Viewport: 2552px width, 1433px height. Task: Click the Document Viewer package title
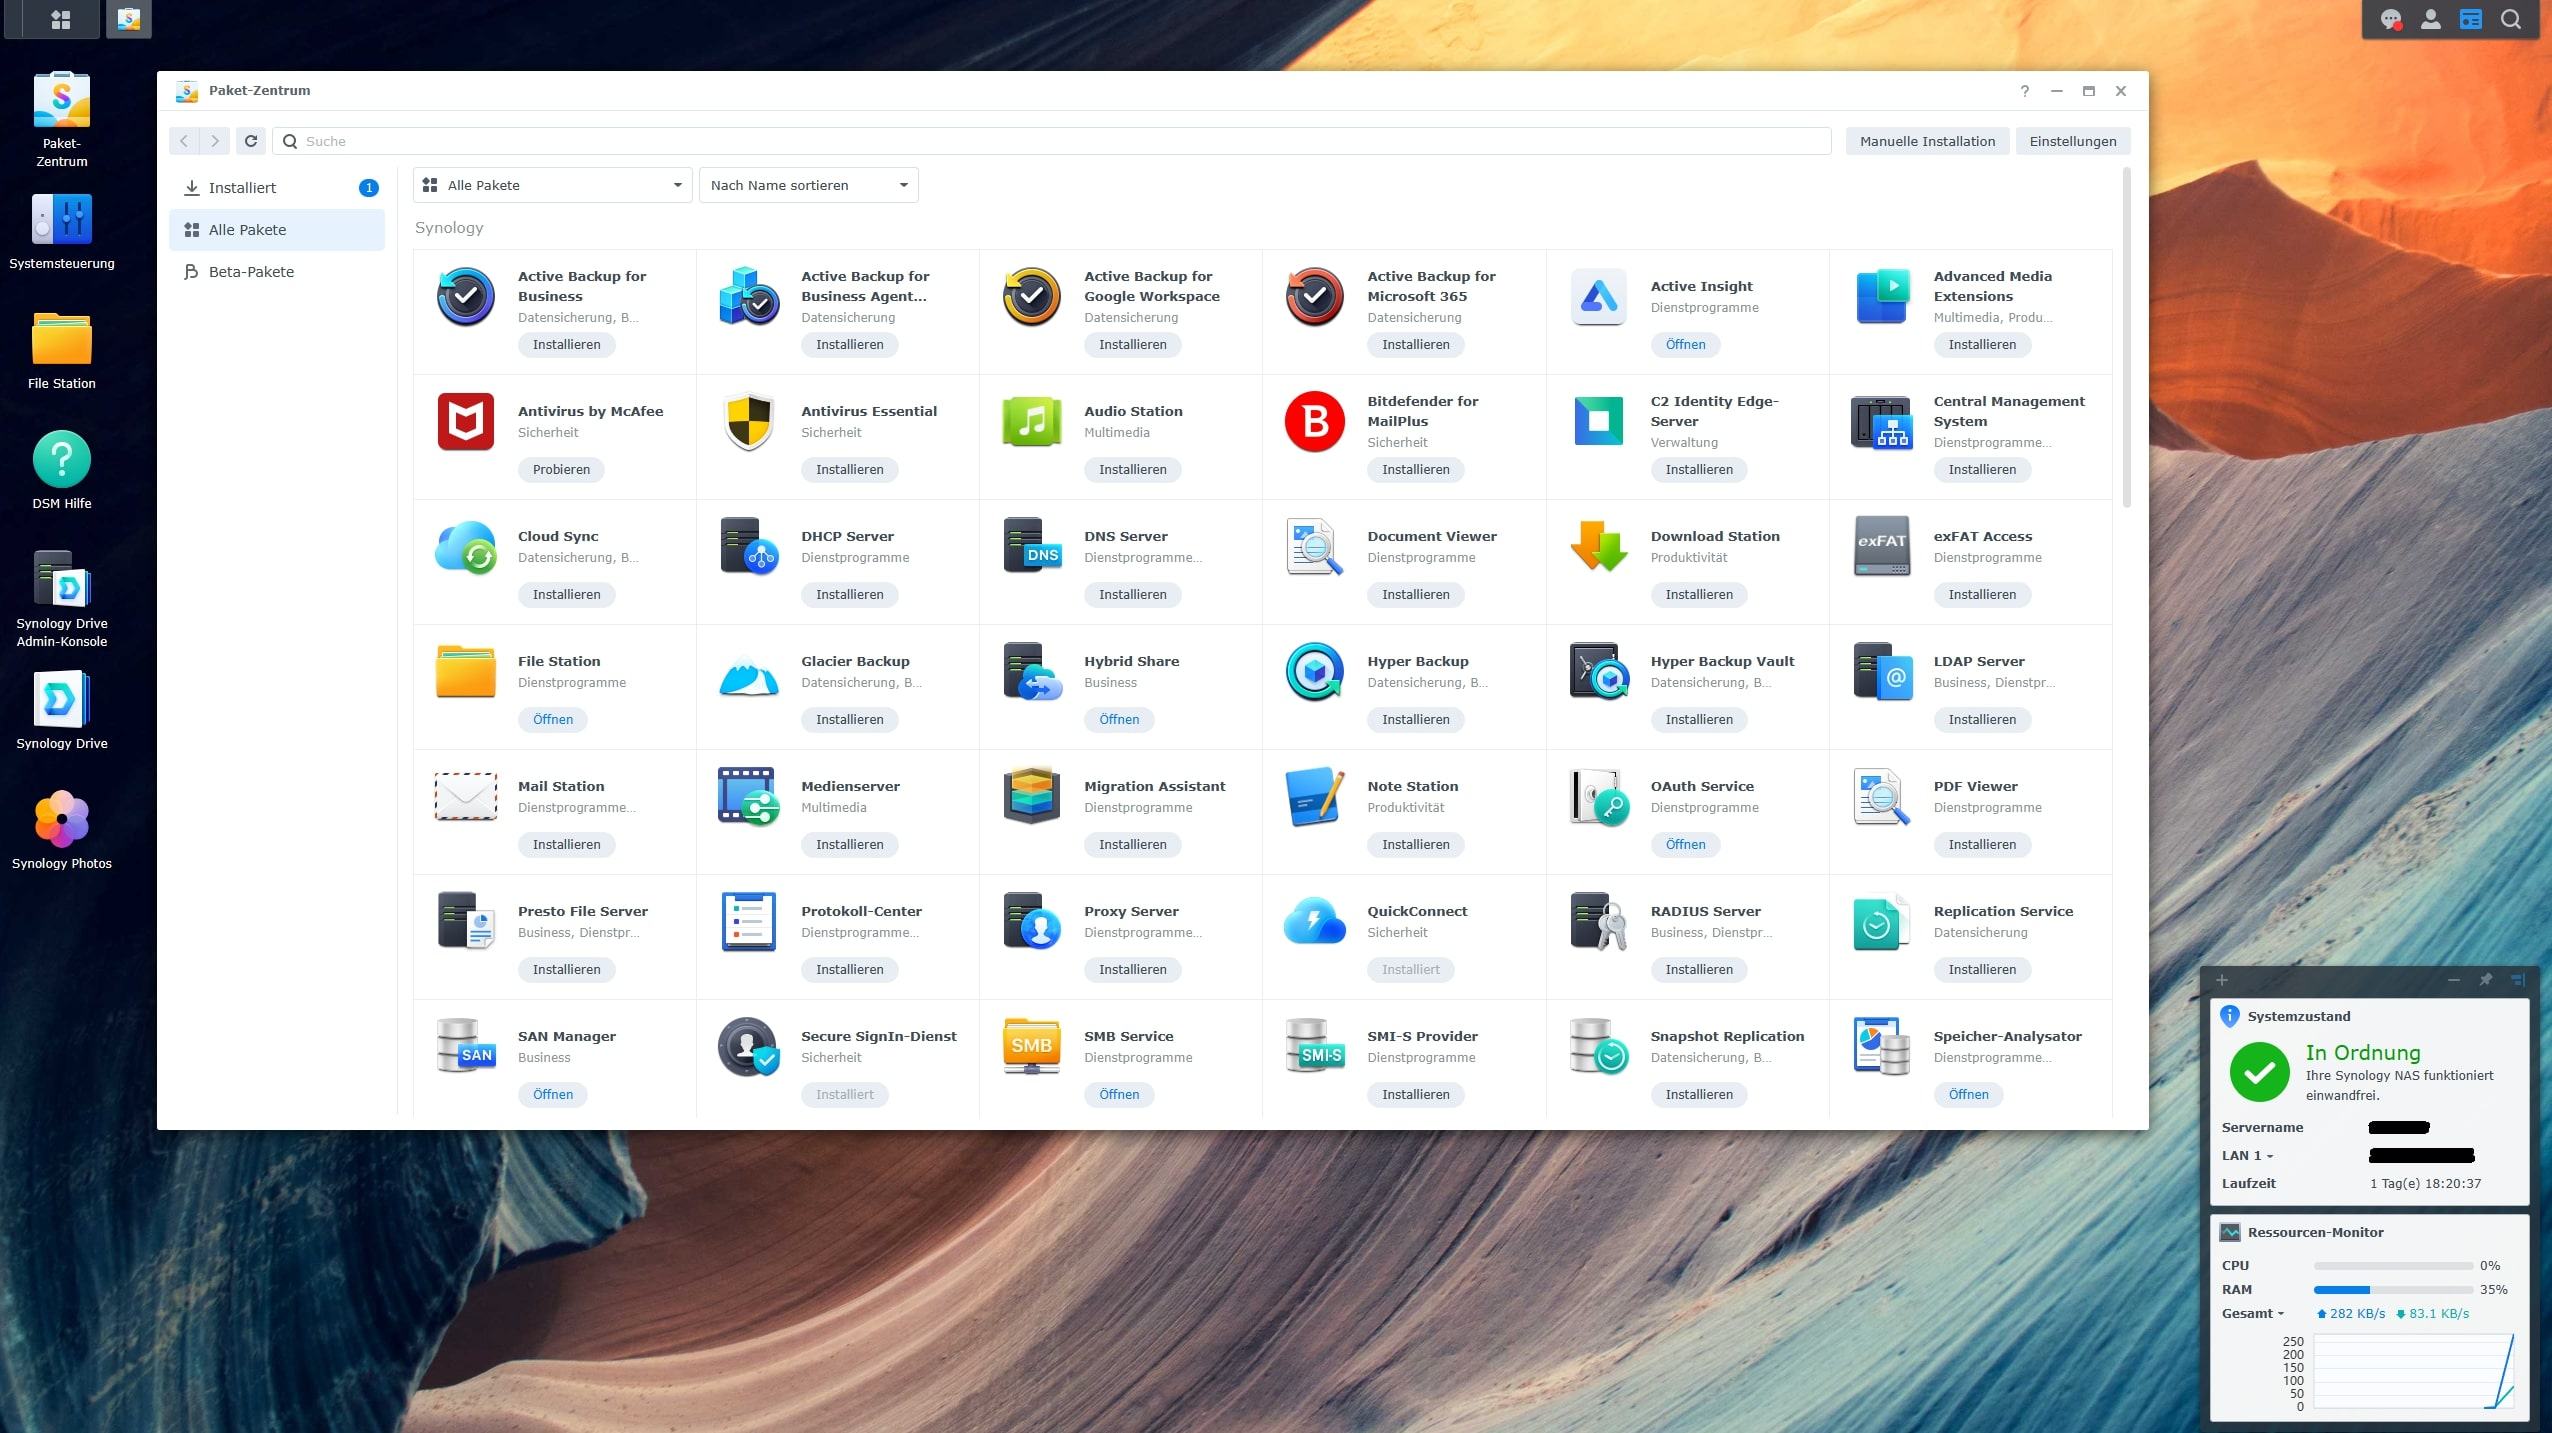[x=1432, y=536]
